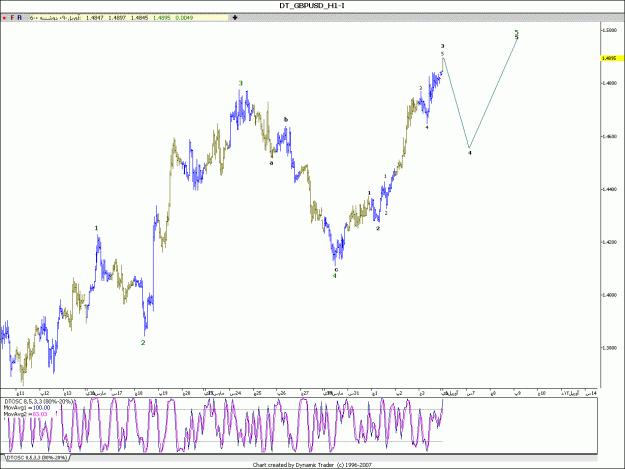Click the DTOSC 8,5,3,3 (80%-20%) indicator title
The width and height of the screenshot is (625, 469).
tap(38, 402)
